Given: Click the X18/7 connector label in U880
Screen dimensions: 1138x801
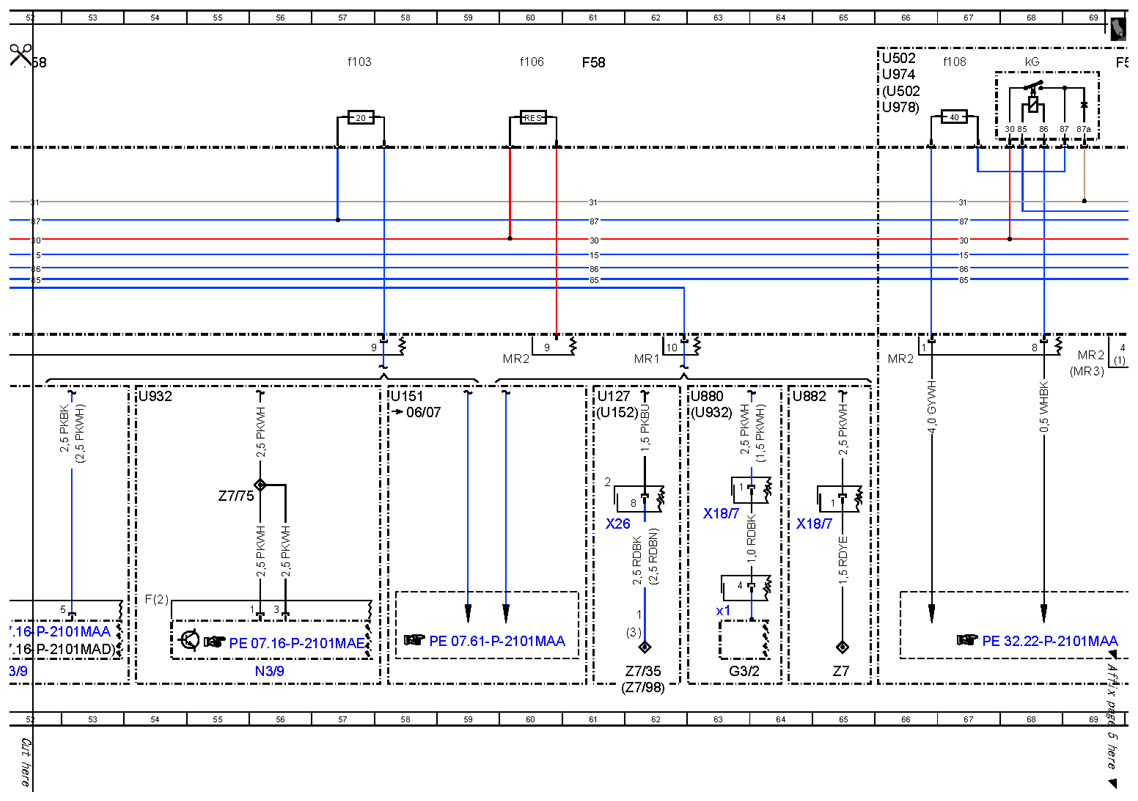Looking at the screenshot, I should (721, 514).
